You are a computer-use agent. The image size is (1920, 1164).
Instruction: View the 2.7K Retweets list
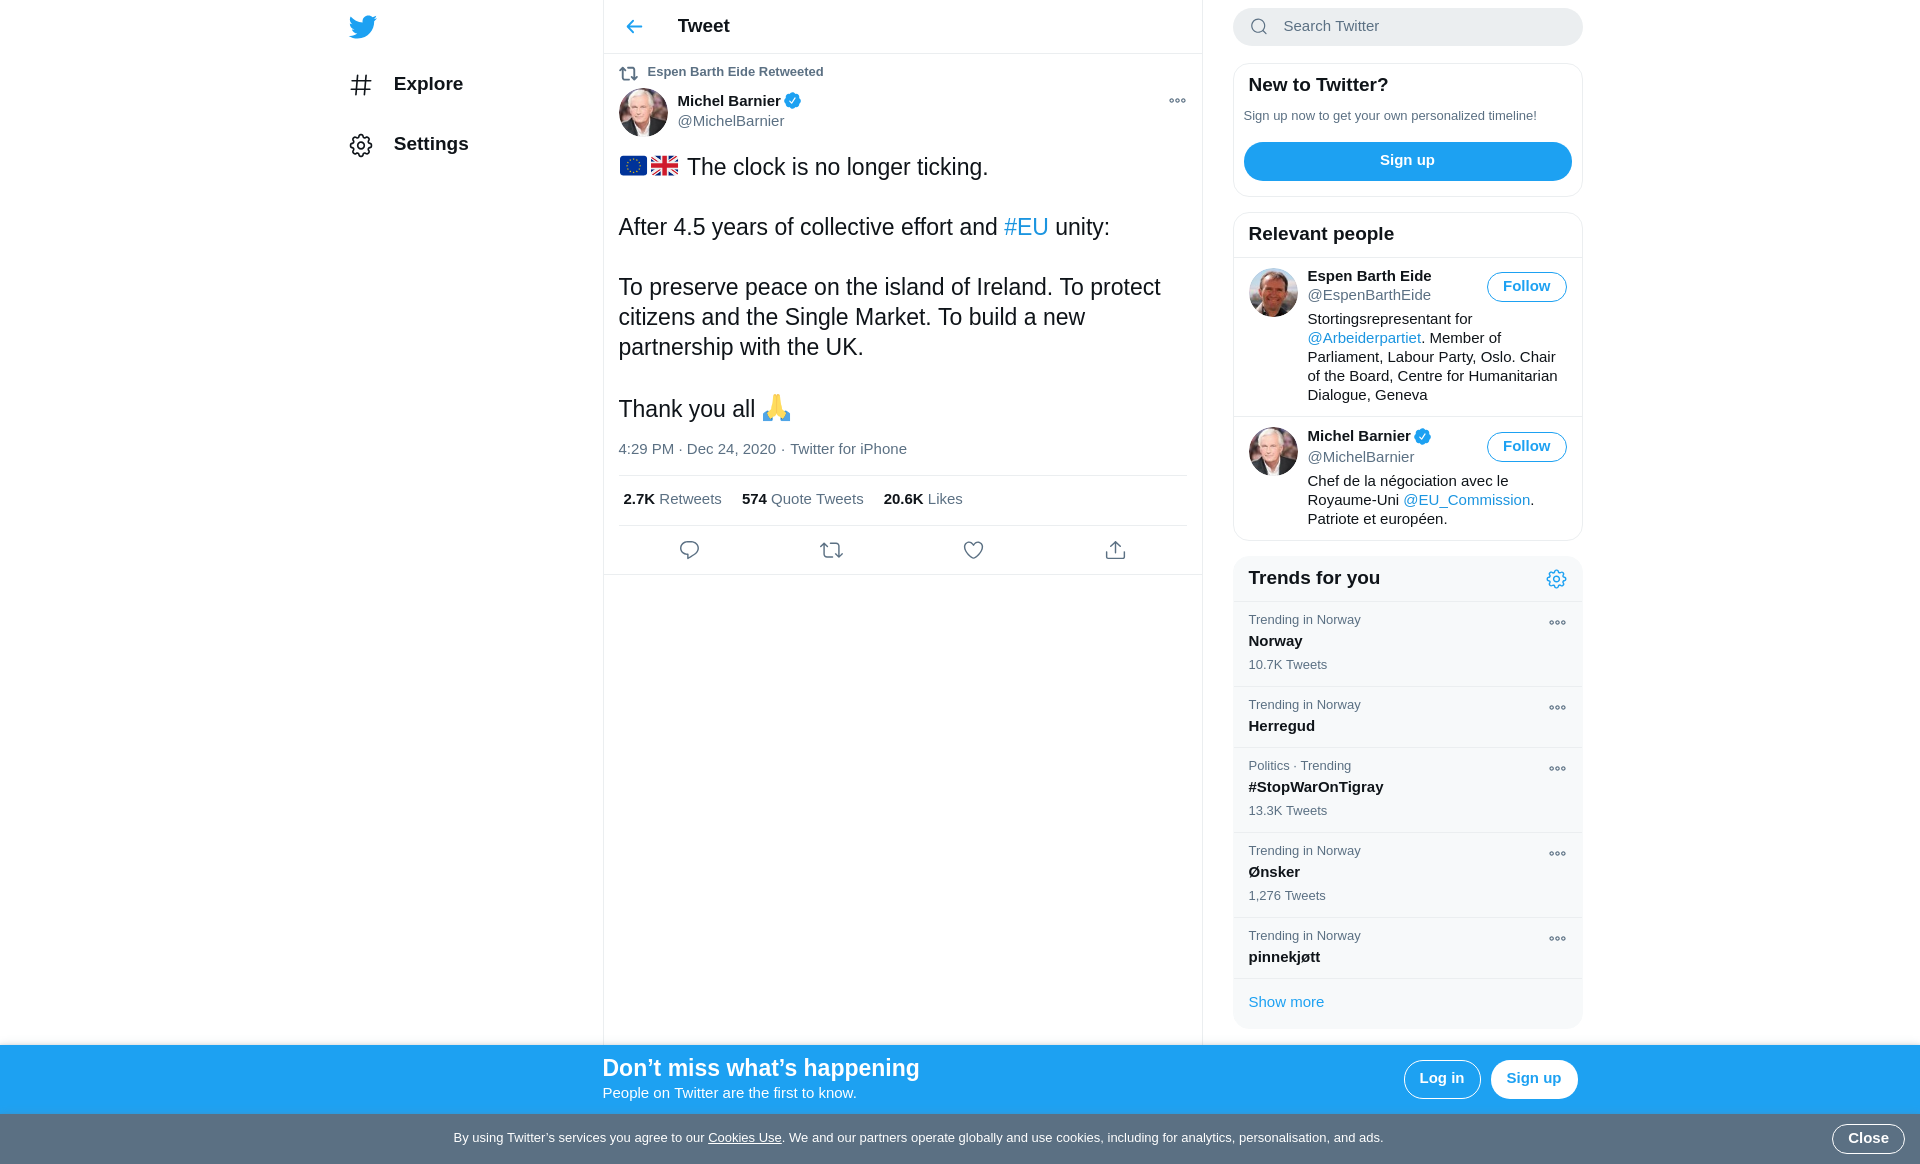coord(672,499)
